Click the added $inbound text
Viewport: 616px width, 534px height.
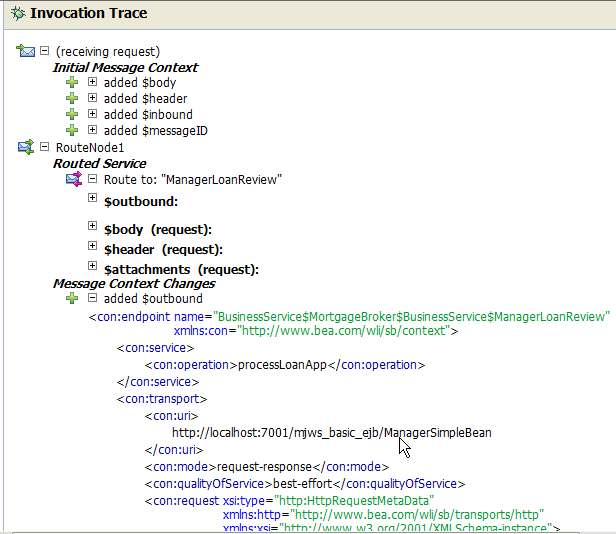pyautogui.click(x=148, y=115)
